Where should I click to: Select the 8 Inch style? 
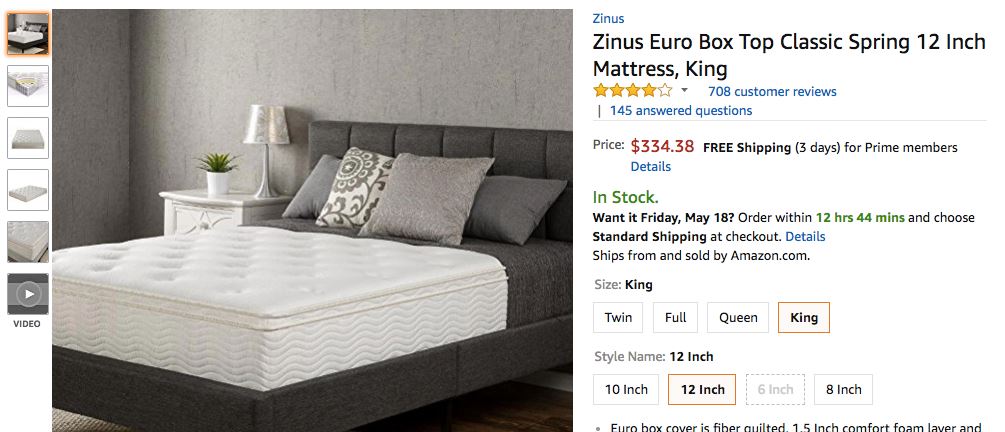pyautogui.click(x=843, y=389)
